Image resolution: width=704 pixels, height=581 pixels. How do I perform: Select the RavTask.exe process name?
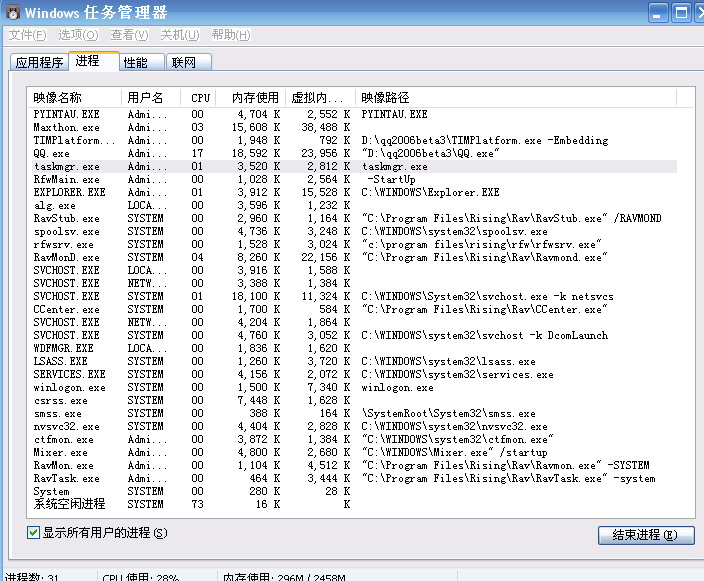click(x=66, y=479)
